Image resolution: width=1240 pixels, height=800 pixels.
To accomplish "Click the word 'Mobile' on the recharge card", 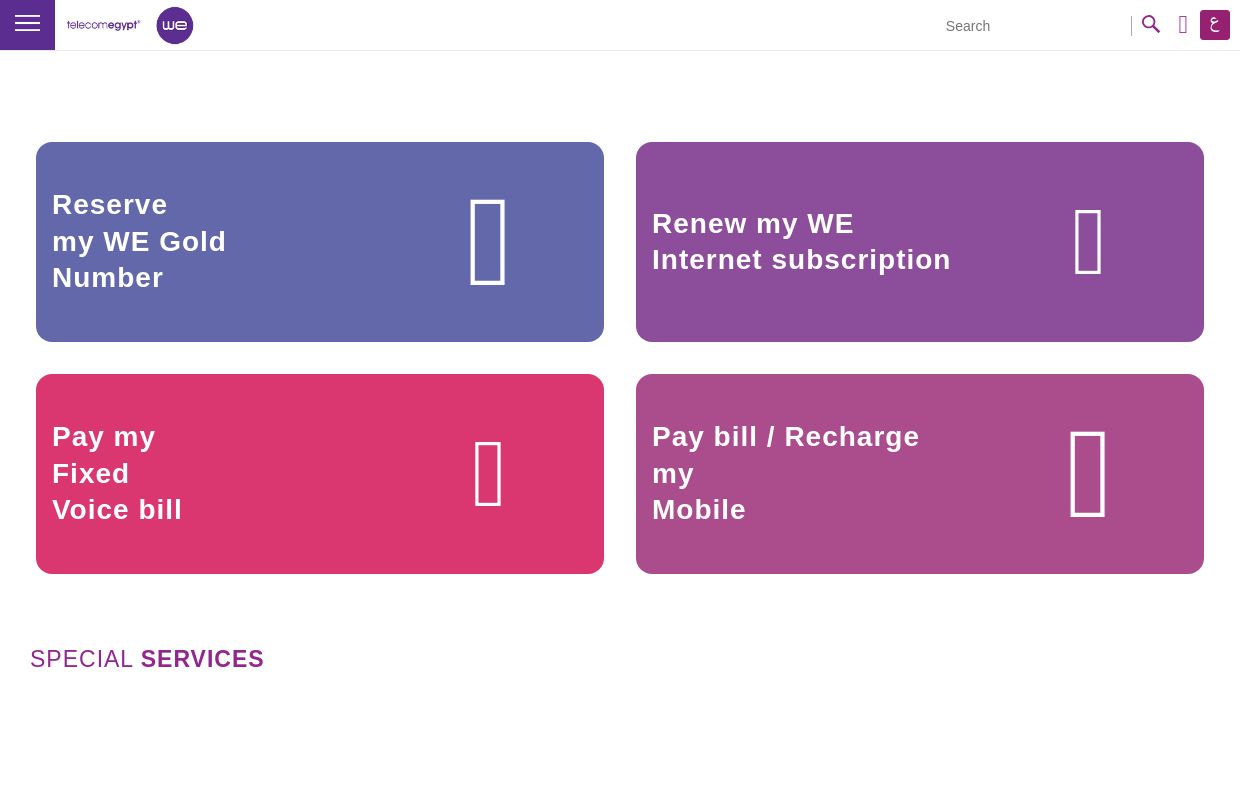I will pos(699,510).
